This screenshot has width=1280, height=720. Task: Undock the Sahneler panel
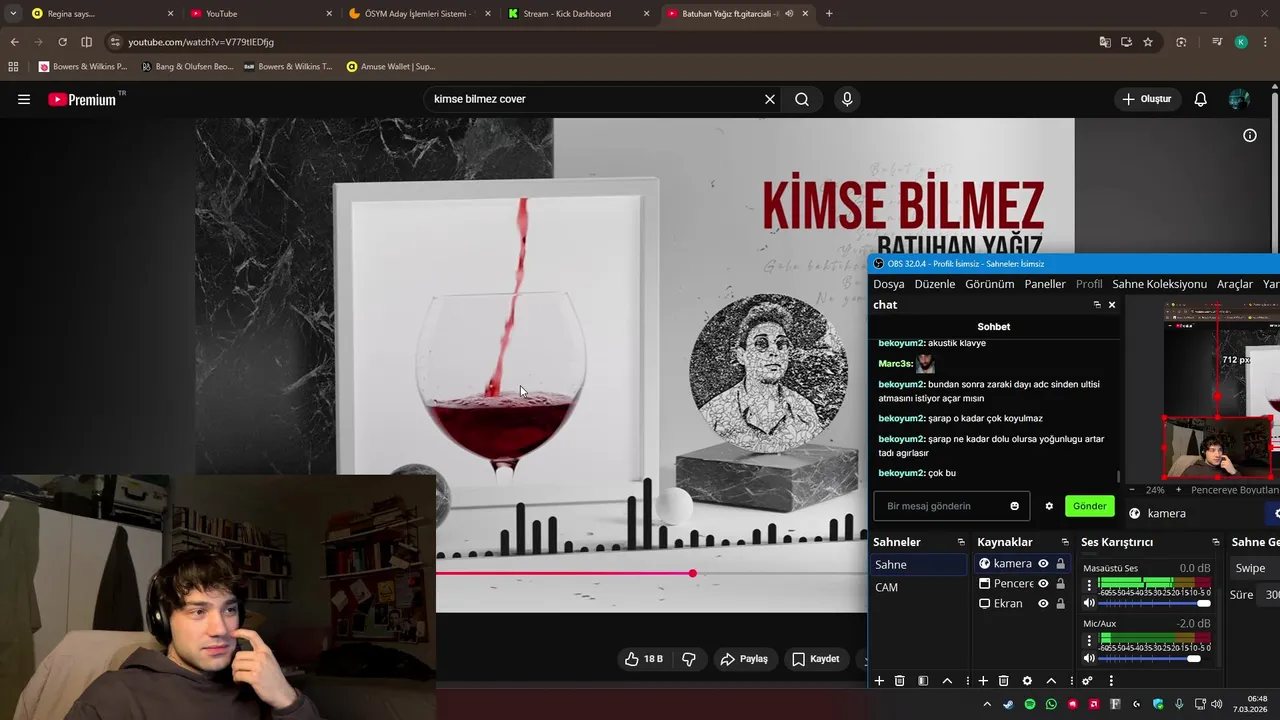pos(961,542)
